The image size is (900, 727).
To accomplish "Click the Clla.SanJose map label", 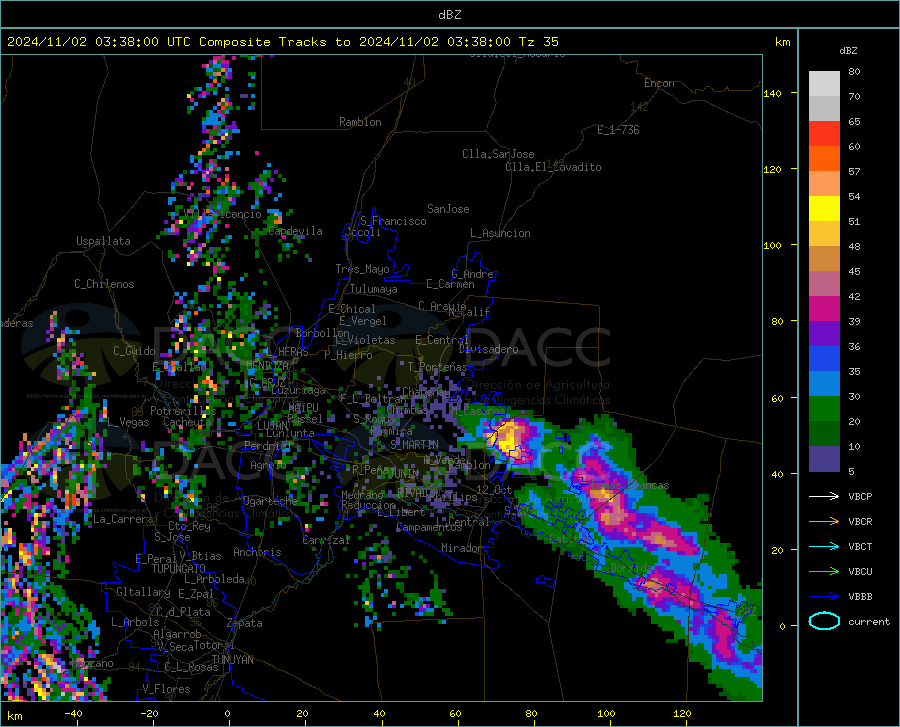I will tap(498, 154).
